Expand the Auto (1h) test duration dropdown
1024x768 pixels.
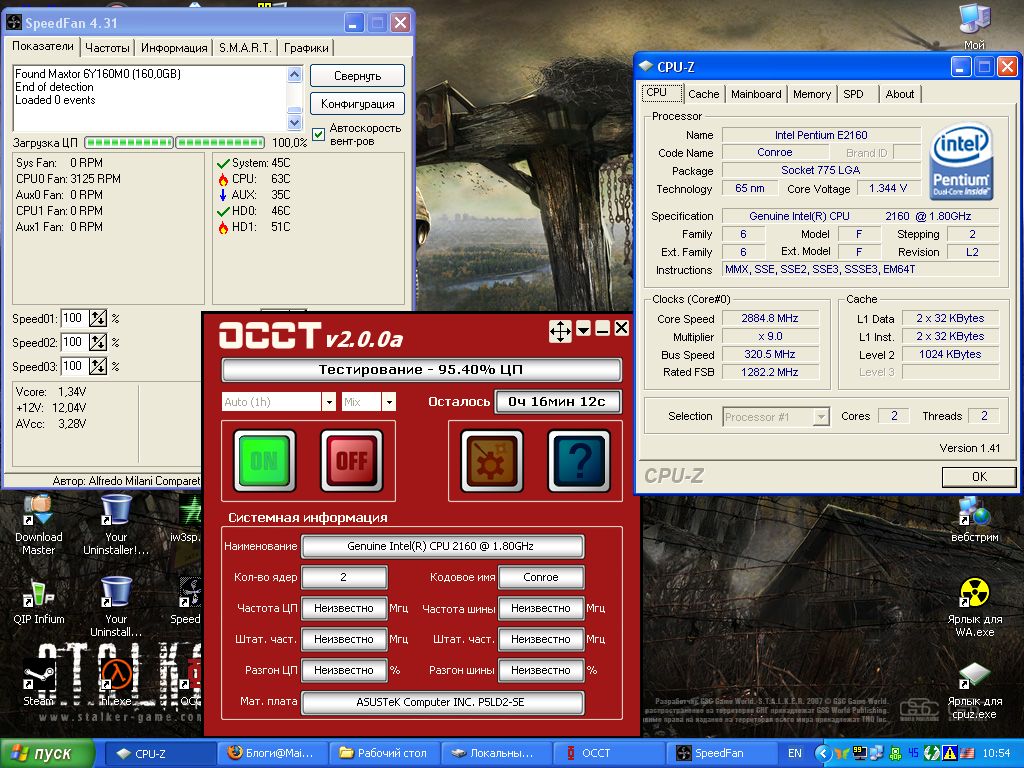point(328,402)
